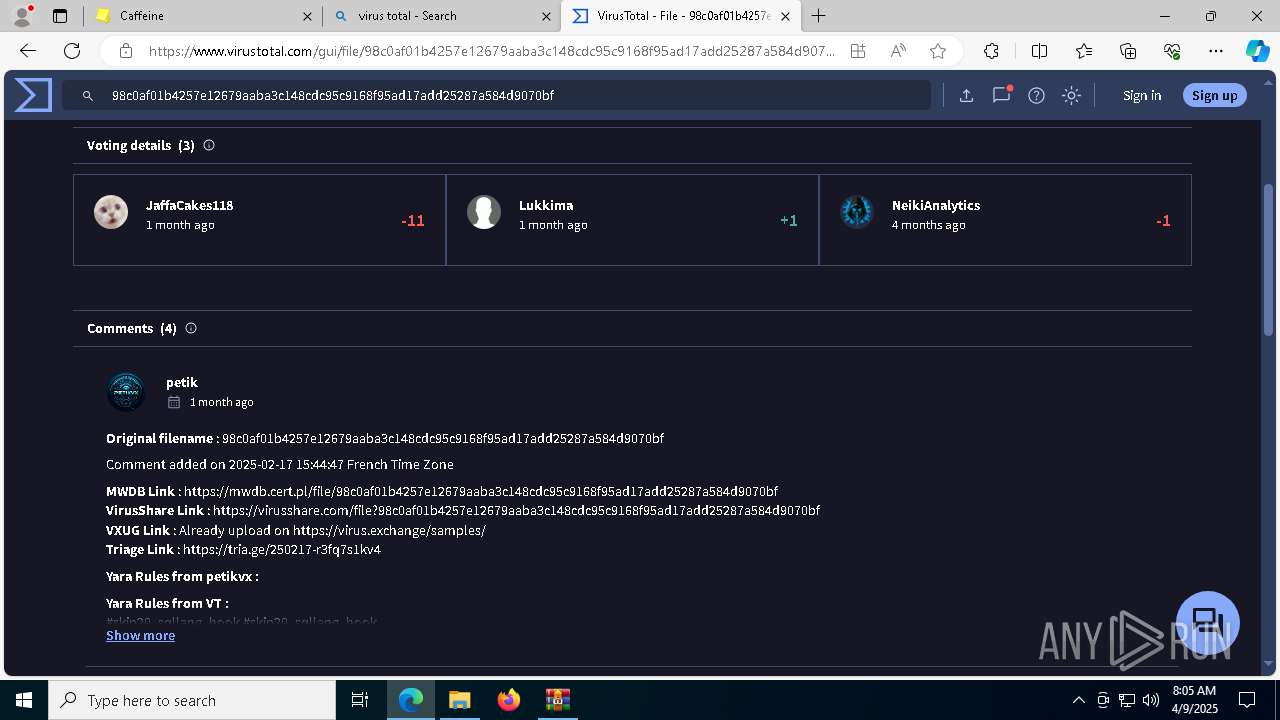Click the Sign in link

[1142, 95]
